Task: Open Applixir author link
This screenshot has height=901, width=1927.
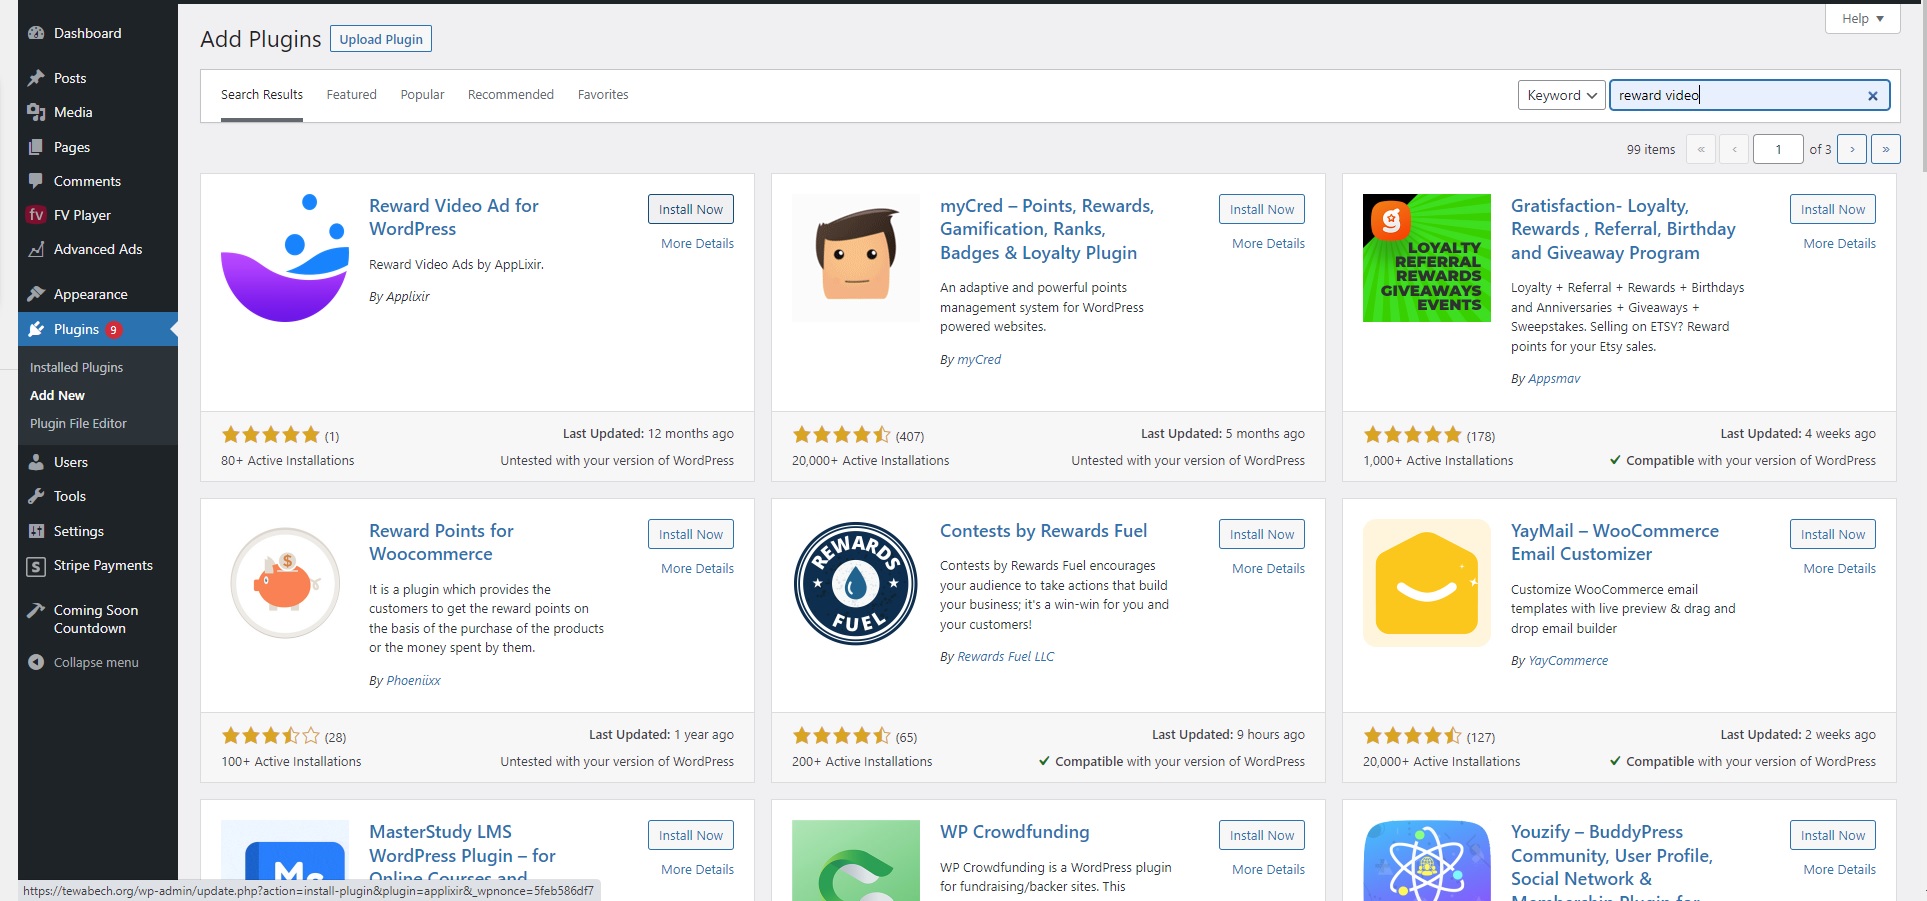Action: coord(408,296)
